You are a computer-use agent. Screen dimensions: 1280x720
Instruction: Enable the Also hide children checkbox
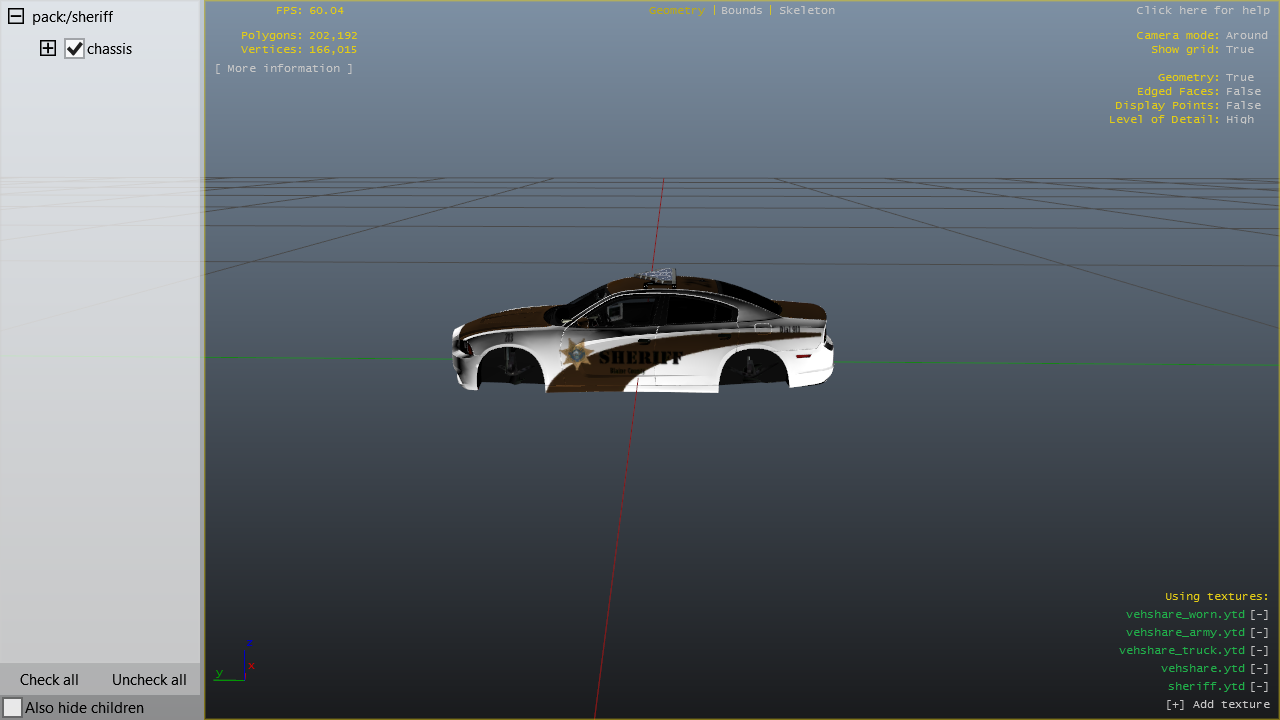pyautogui.click(x=13, y=708)
